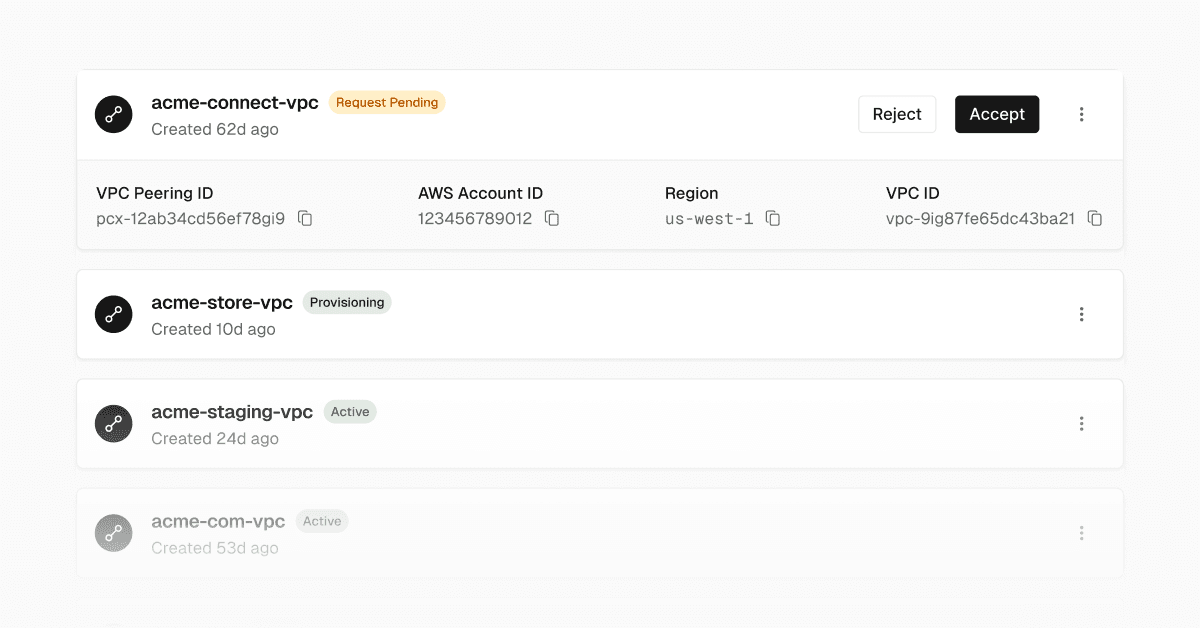Copy the VPC ID value

tap(1095, 218)
